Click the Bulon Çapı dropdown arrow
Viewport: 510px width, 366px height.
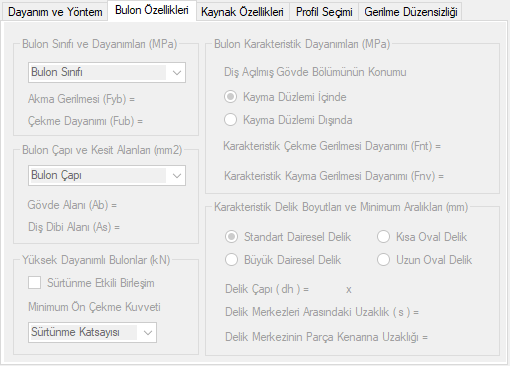pos(176,176)
